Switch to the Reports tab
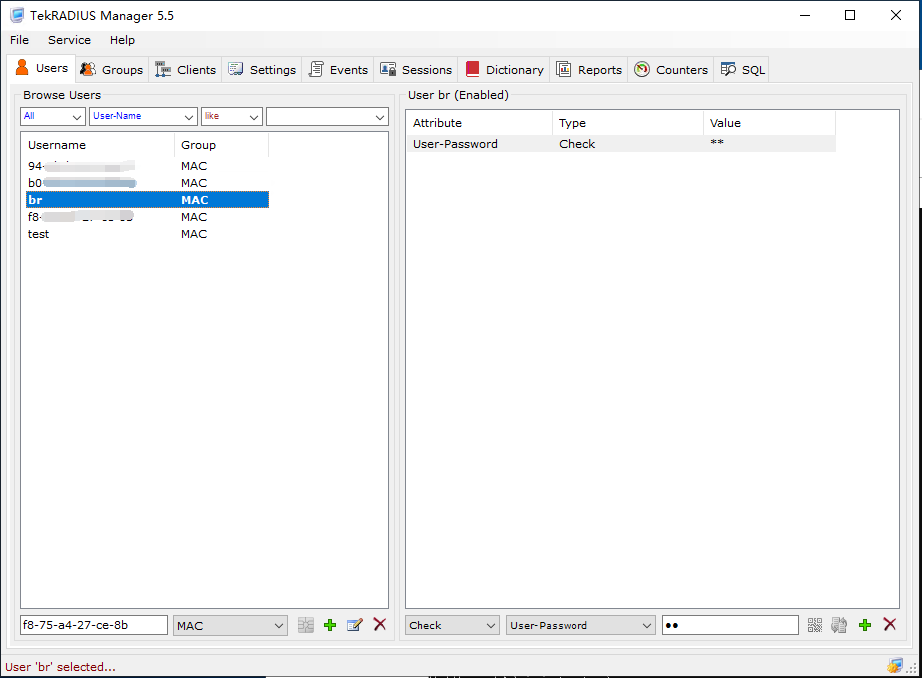Screen dimensions: 922x678 tap(589, 69)
